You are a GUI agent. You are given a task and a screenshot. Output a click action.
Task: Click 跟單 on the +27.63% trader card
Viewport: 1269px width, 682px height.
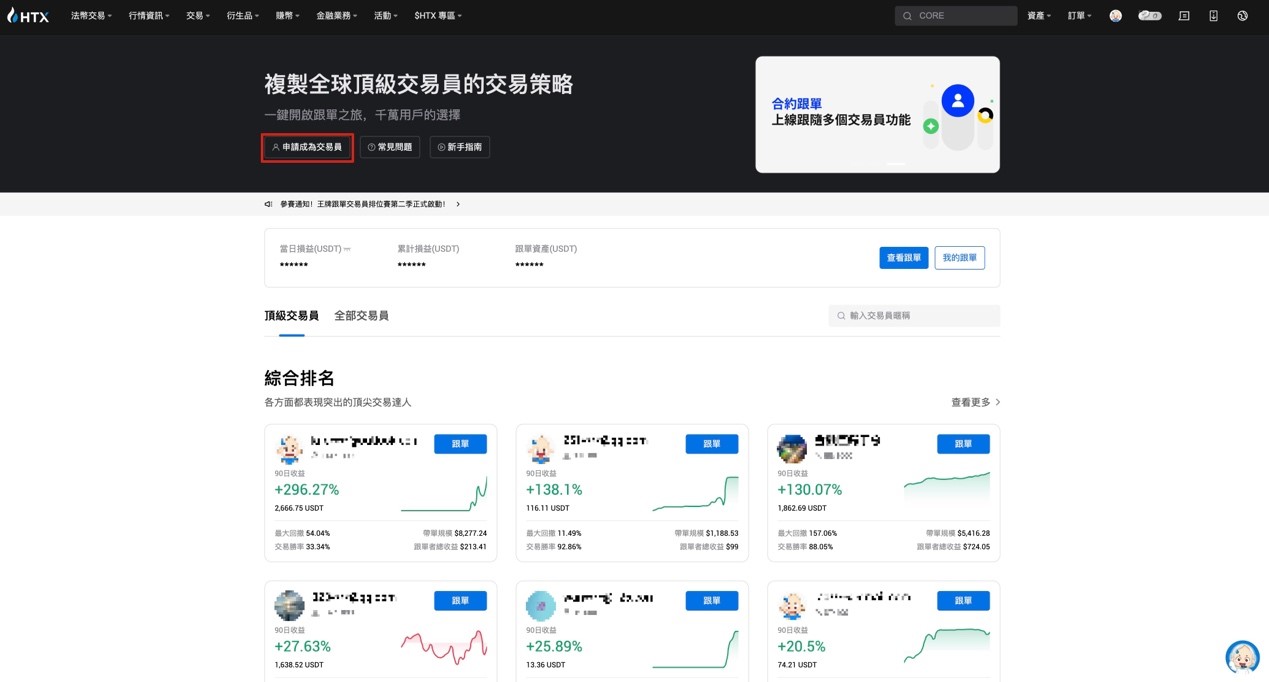(x=460, y=601)
